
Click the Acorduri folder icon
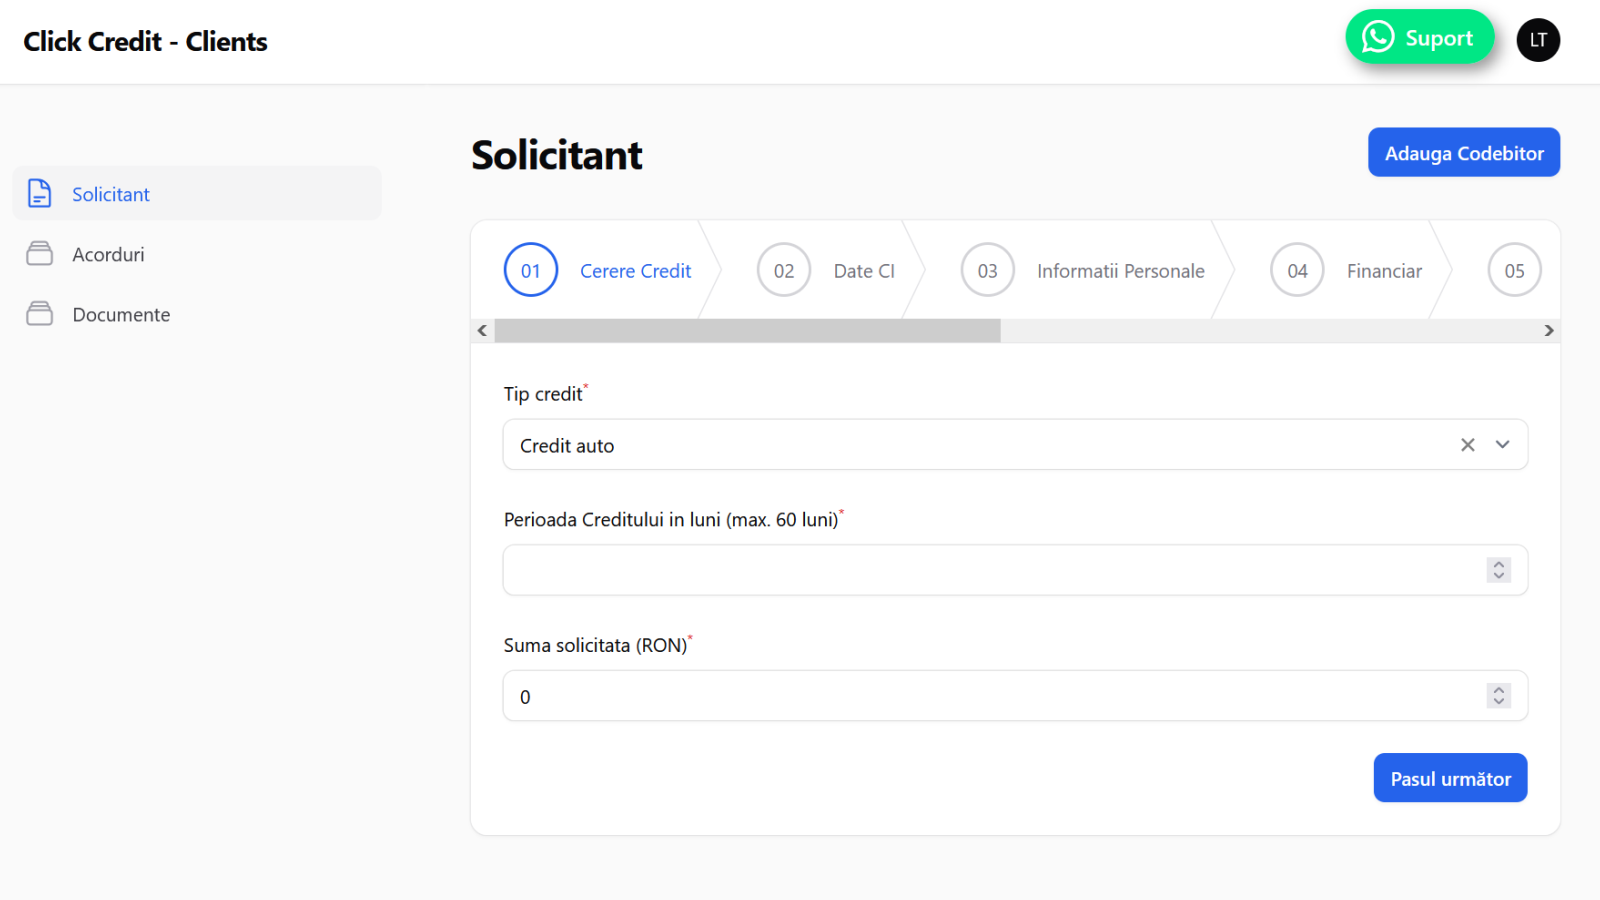click(39, 254)
